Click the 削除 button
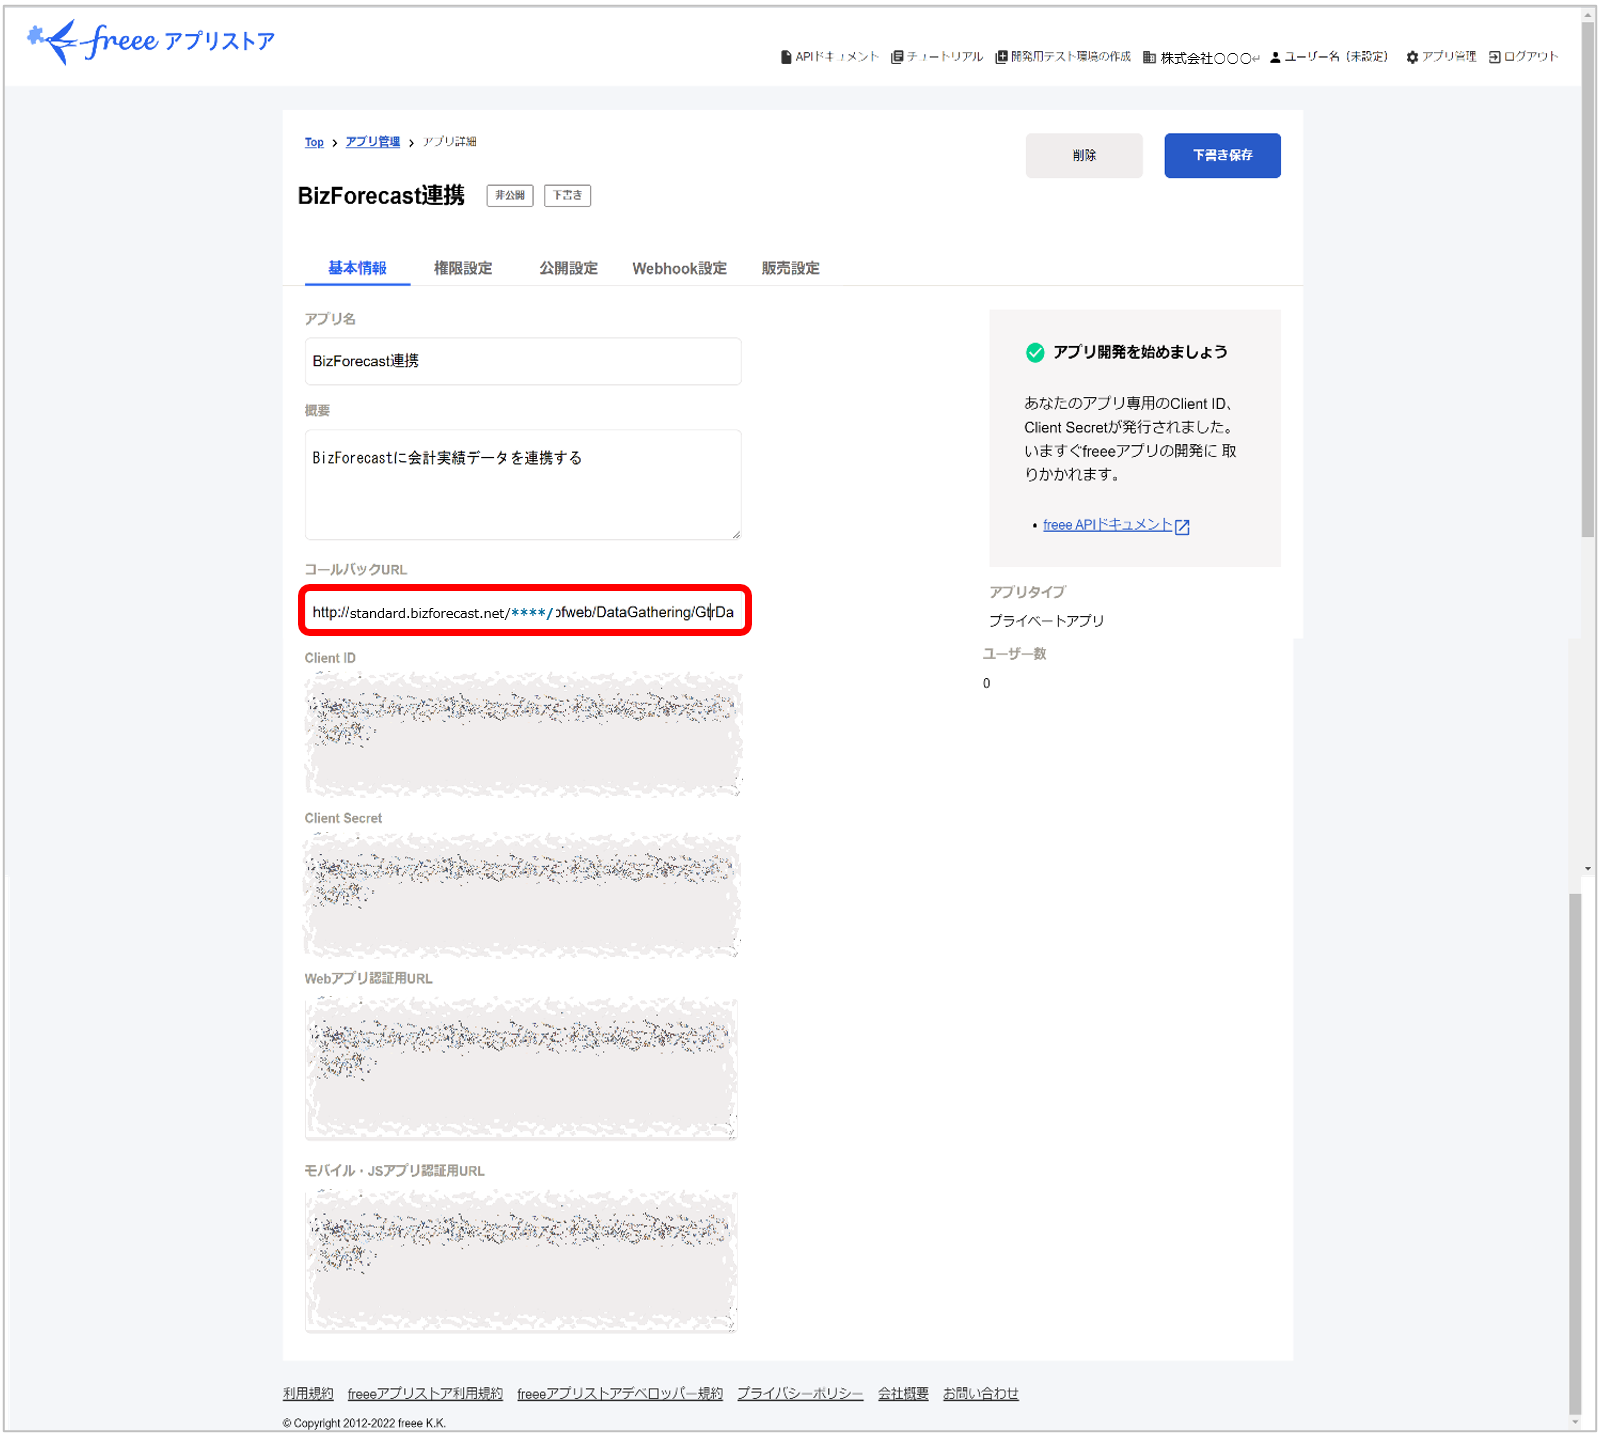The width and height of the screenshot is (1600, 1434). point(1084,156)
